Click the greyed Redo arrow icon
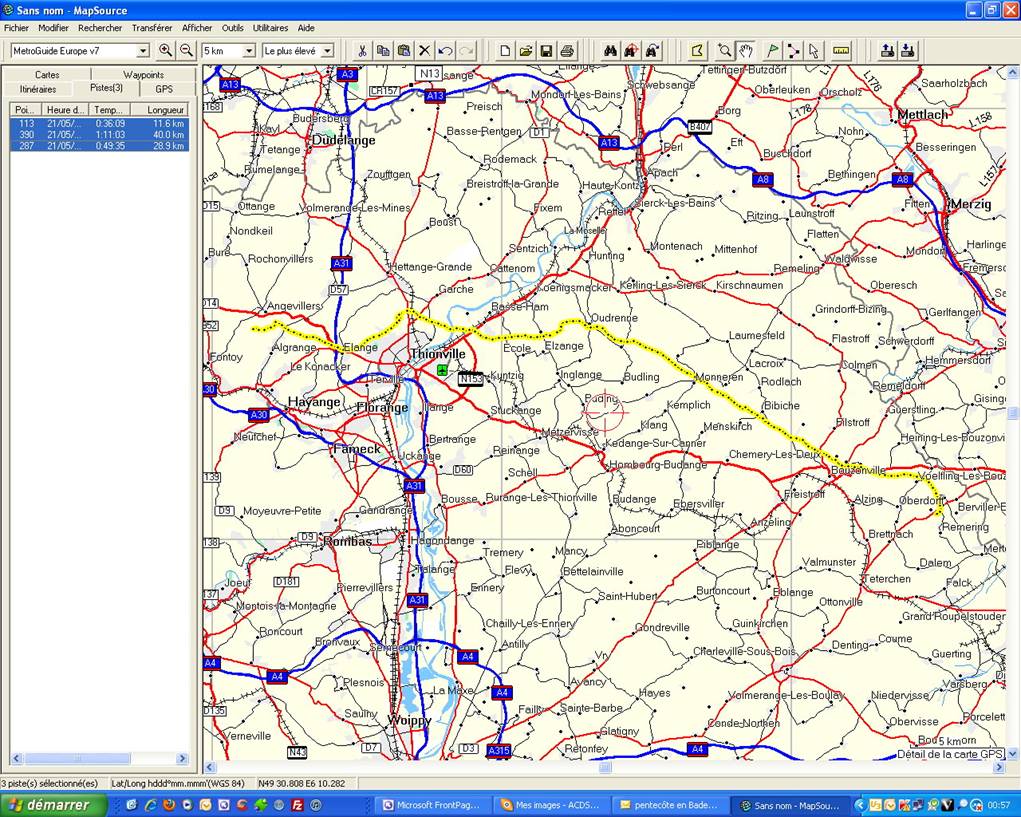 [466, 50]
